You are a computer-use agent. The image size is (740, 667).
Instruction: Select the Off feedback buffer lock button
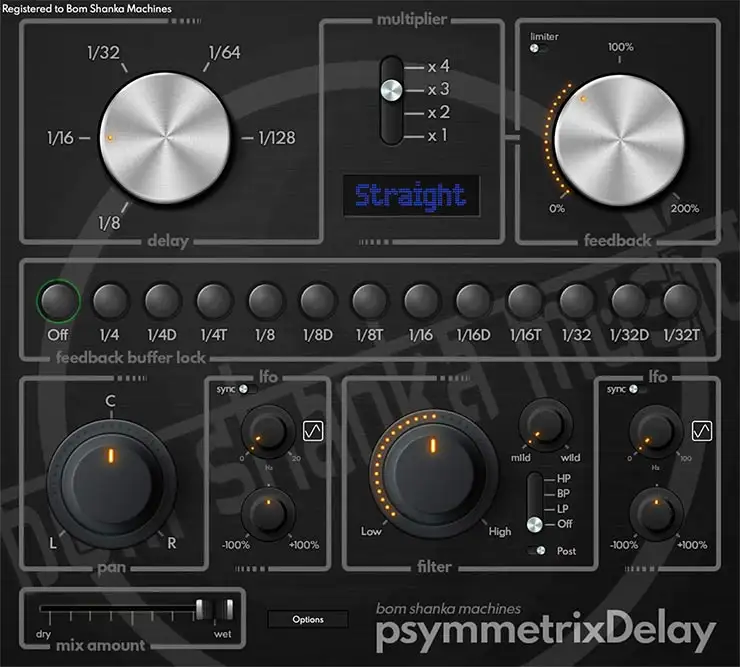click(58, 301)
